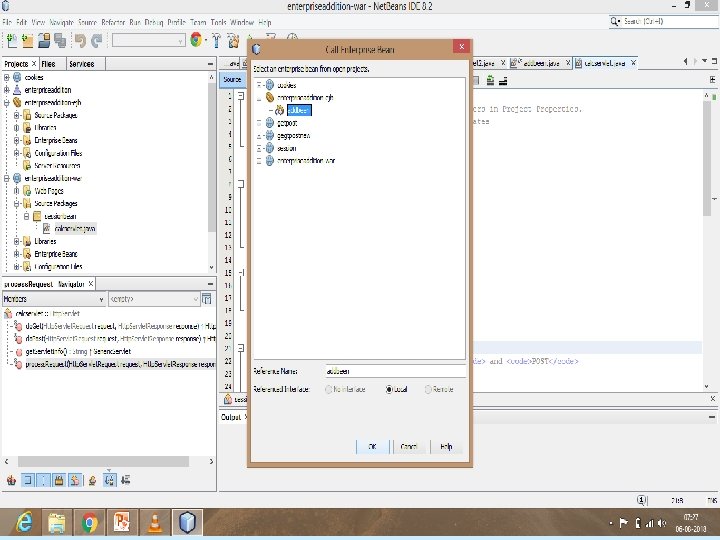Click the Search field in title area
Image resolution: width=720 pixels, height=540 pixels.
point(664,22)
